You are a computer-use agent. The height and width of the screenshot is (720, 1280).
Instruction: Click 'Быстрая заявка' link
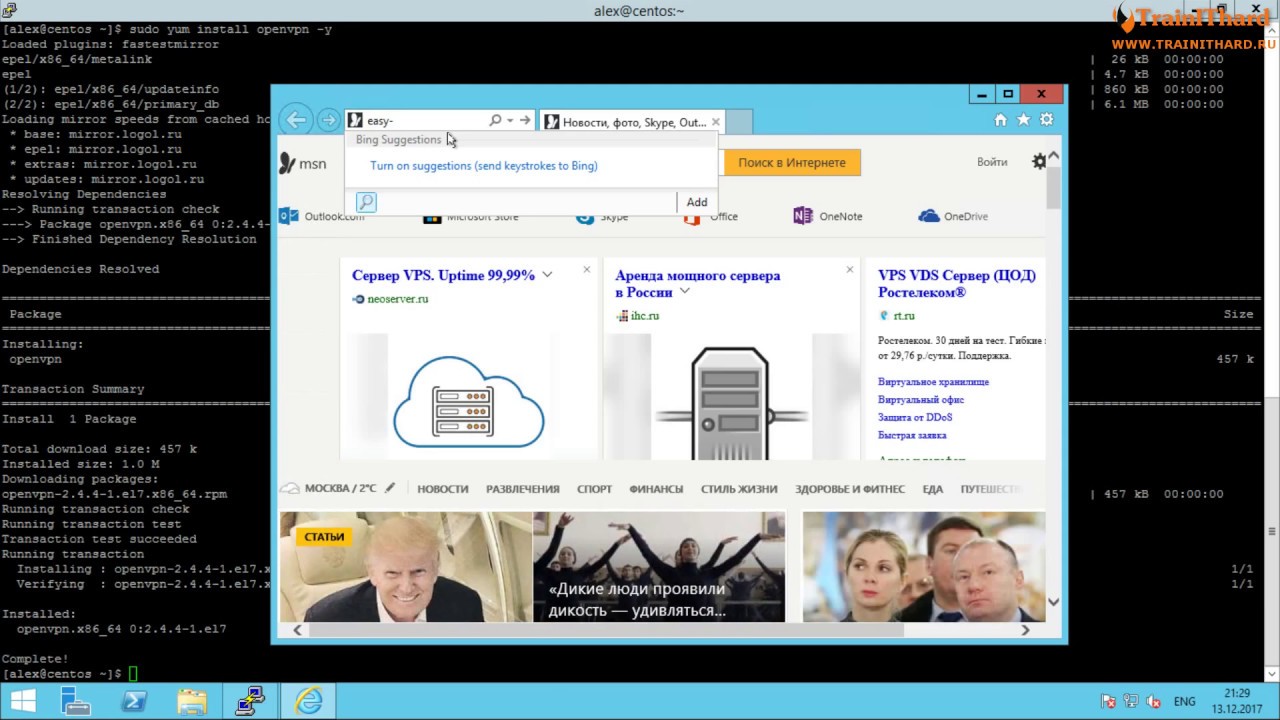click(912, 435)
